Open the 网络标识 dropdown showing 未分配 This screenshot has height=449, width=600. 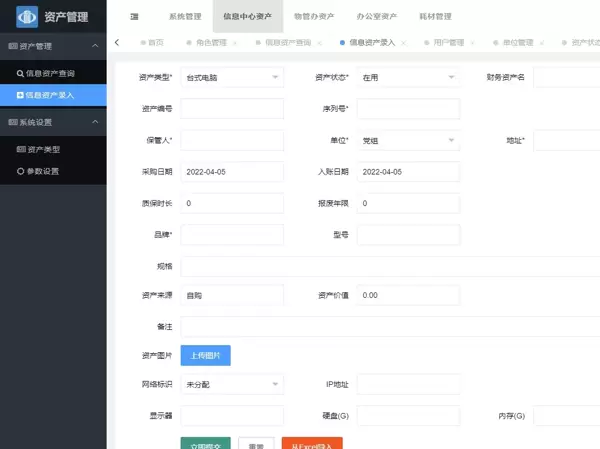point(232,384)
